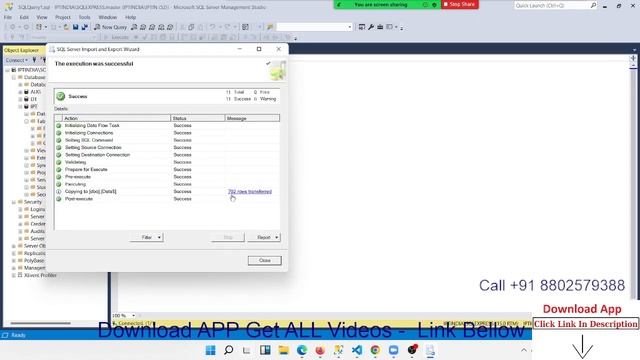Click the toolbox icon in SSMS toolbar
This screenshot has height=360, width=640.
click(380, 27)
